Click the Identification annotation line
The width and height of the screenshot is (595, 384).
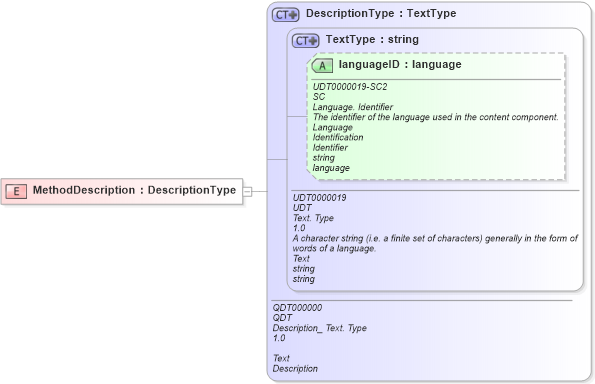[338, 137]
